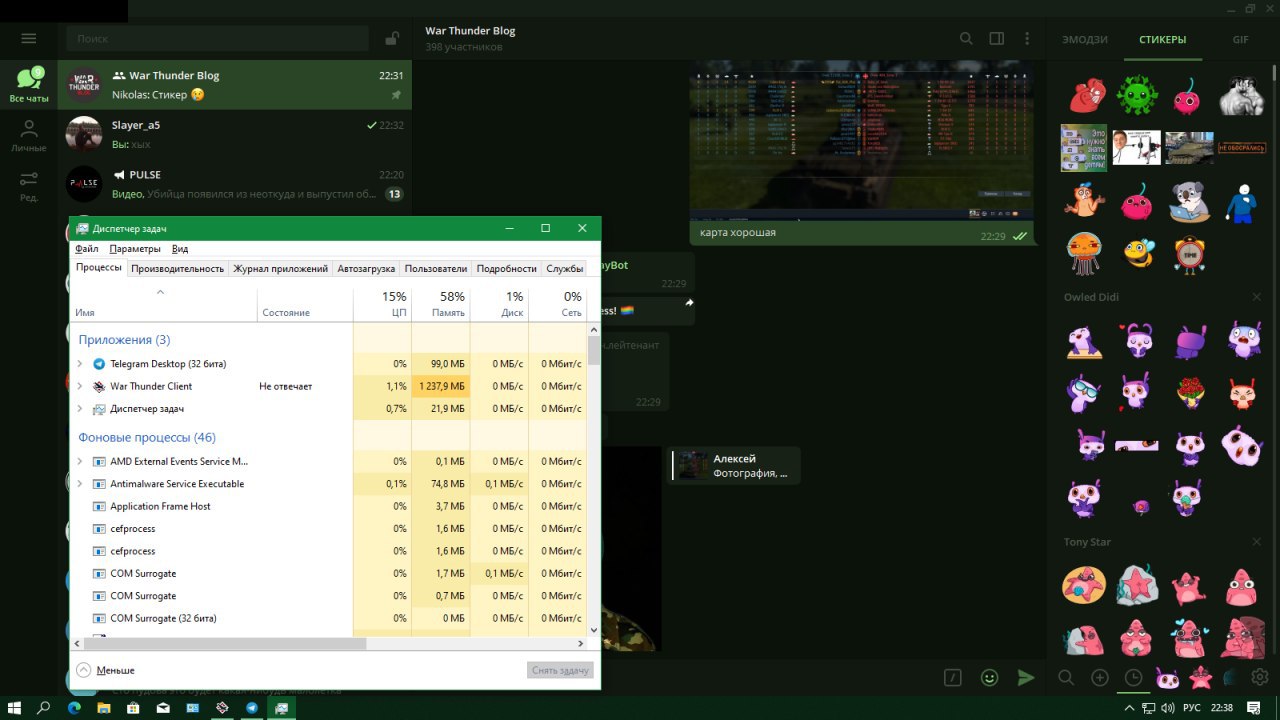Open the Telegram hamburger main menu

point(28,38)
